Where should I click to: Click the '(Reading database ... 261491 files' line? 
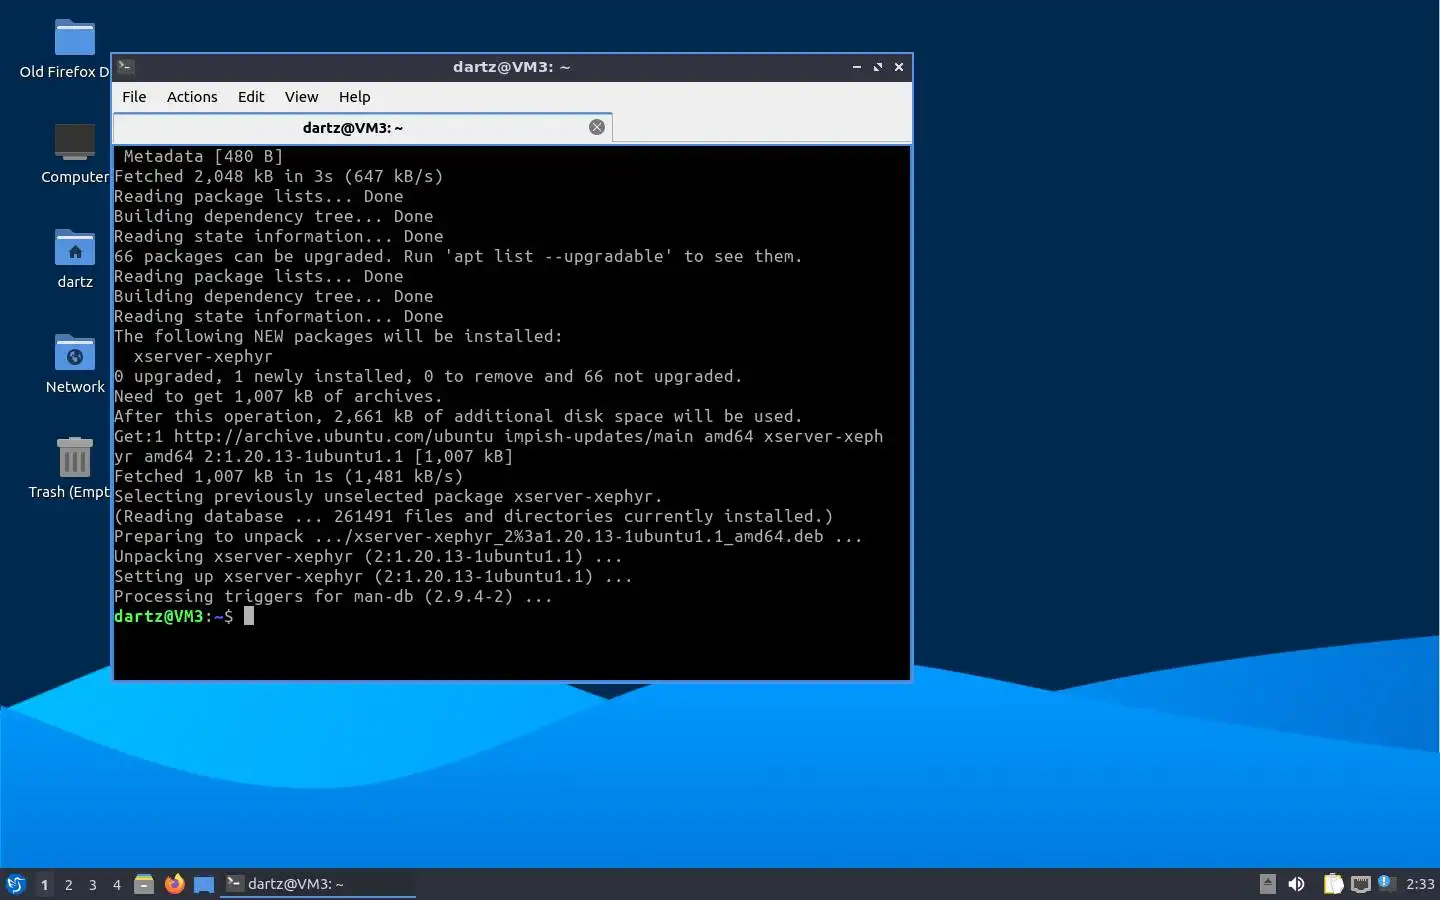click(x=473, y=516)
